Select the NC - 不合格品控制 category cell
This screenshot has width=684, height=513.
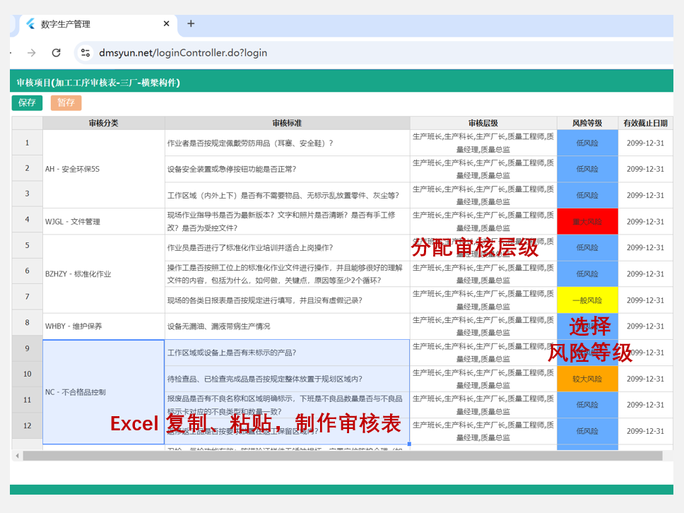click(103, 391)
